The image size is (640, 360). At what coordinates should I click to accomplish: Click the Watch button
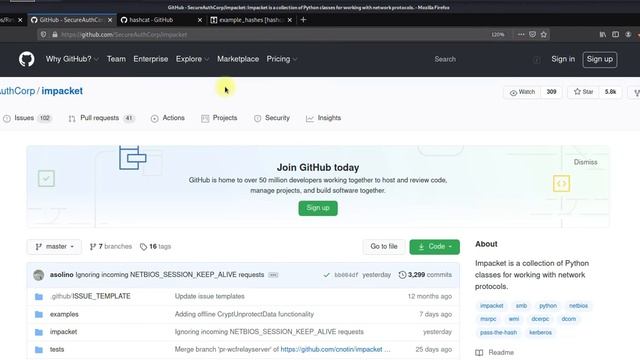tap(522, 92)
